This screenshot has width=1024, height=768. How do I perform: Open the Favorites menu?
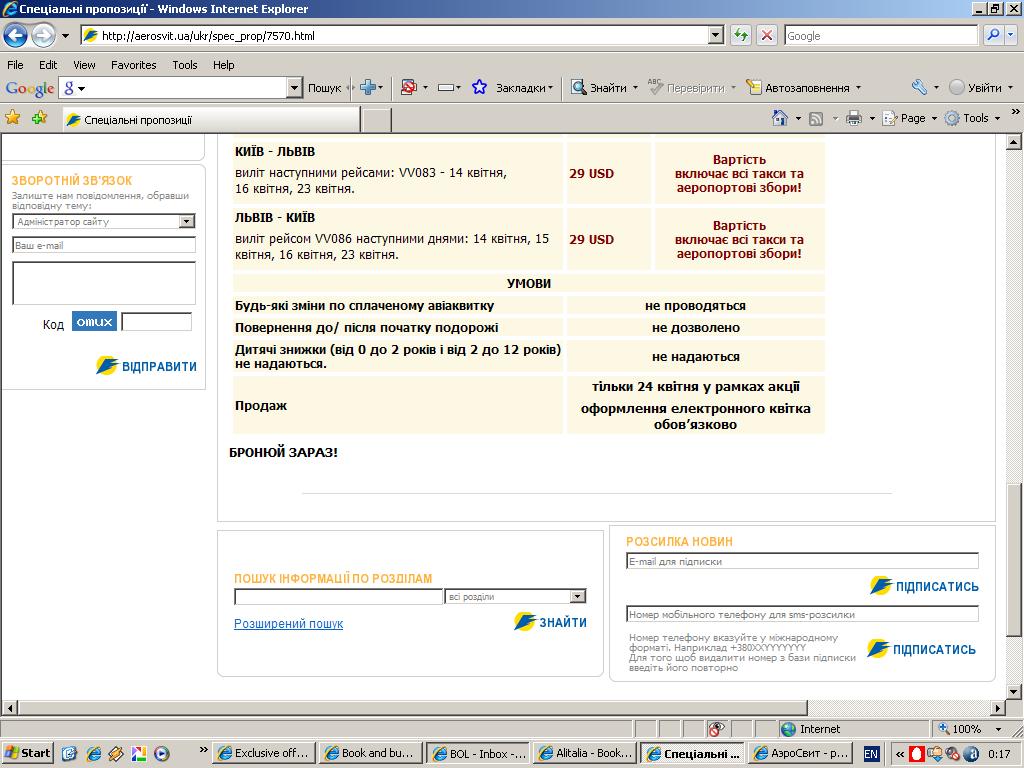[133, 65]
